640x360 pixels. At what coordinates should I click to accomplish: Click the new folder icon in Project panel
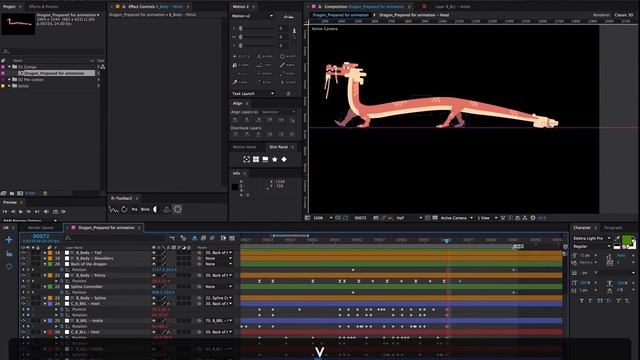pyautogui.click(x=12, y=193)
